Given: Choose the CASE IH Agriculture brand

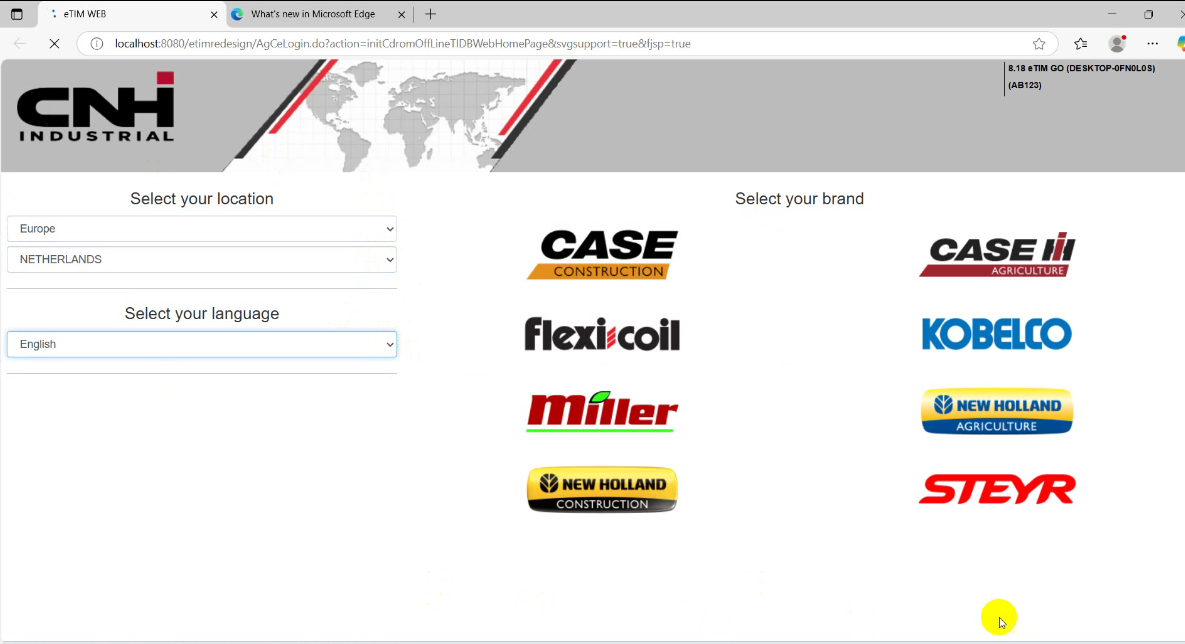Looking at the screenshot, I should tap(997, 255).
